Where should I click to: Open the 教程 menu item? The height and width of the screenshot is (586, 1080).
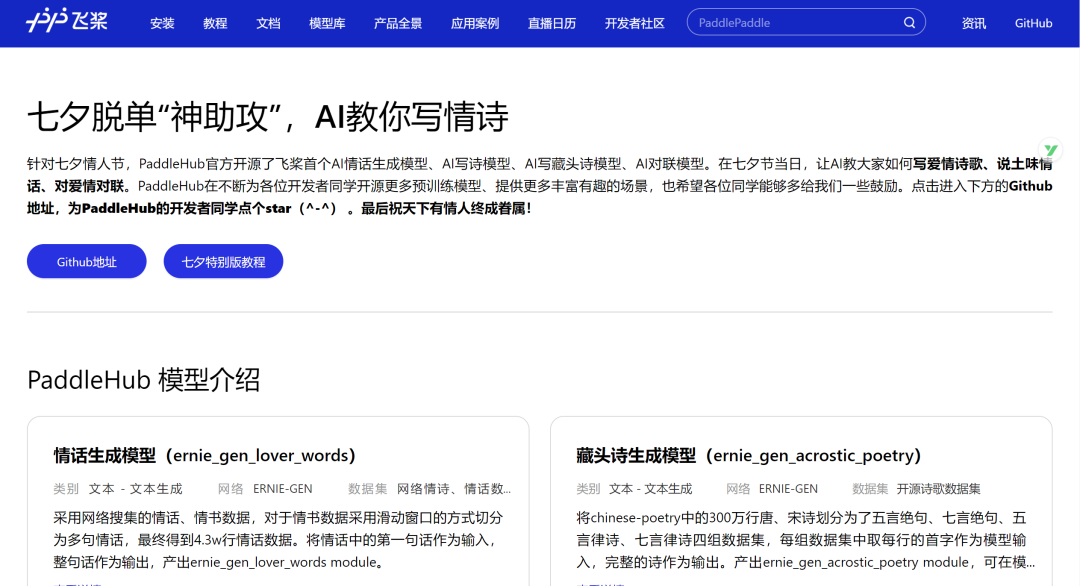pyautogui.click(x=215, y=23)
